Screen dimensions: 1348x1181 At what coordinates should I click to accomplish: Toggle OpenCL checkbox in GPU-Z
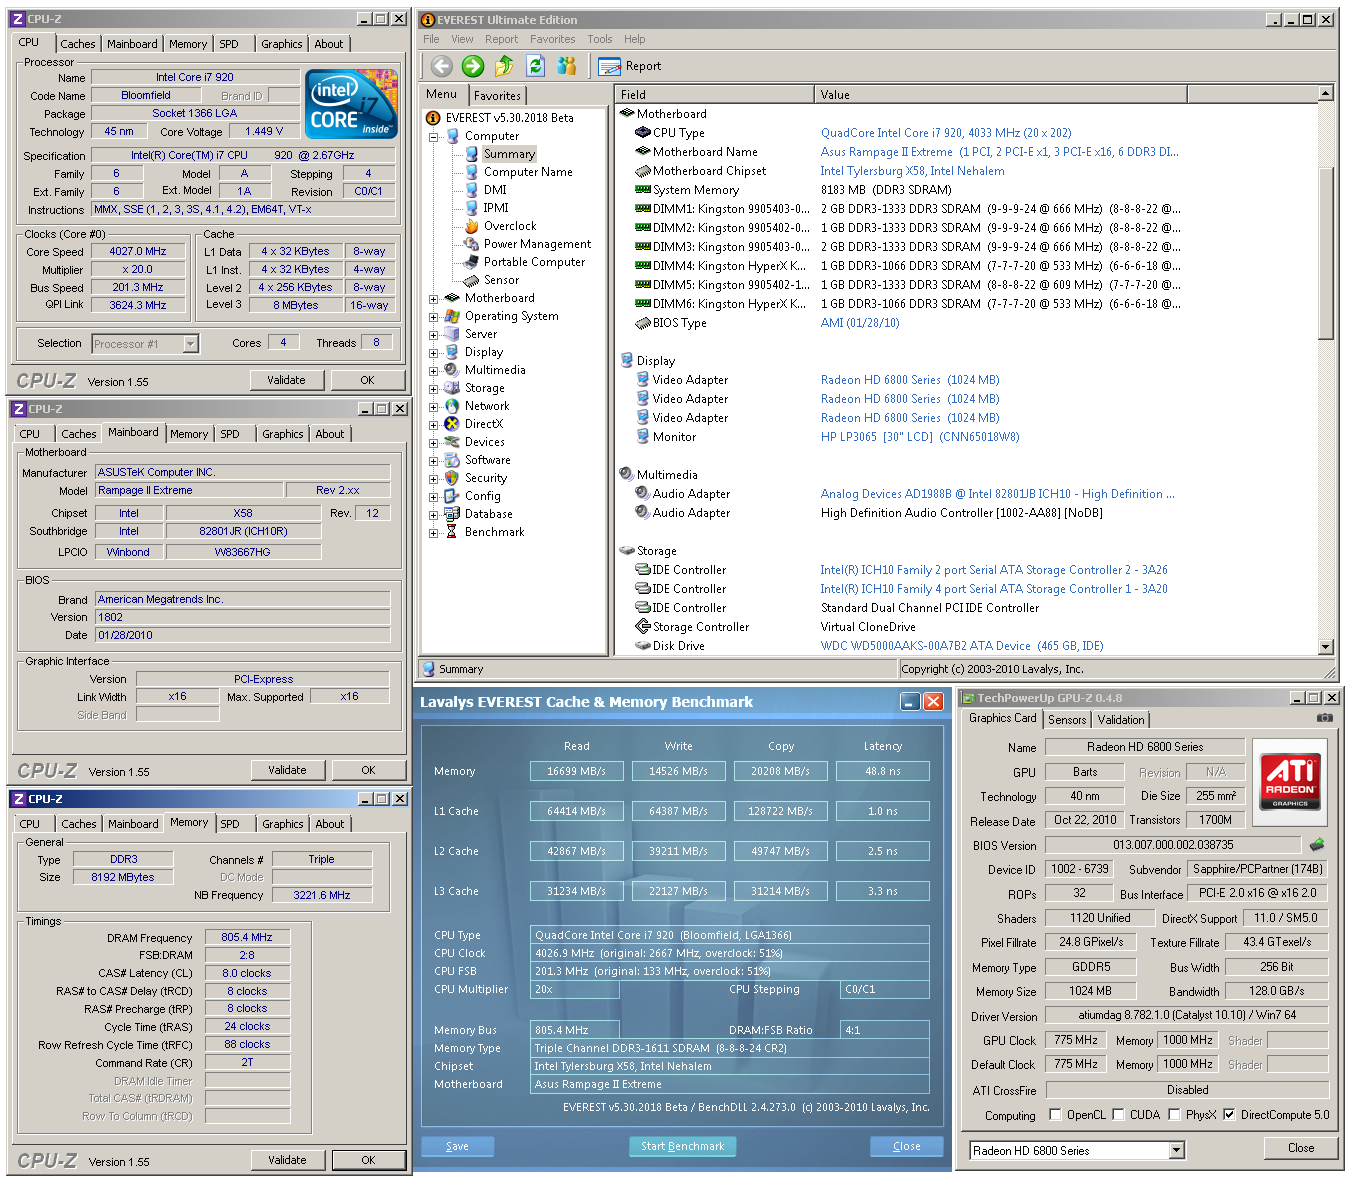point(1055,1114)
